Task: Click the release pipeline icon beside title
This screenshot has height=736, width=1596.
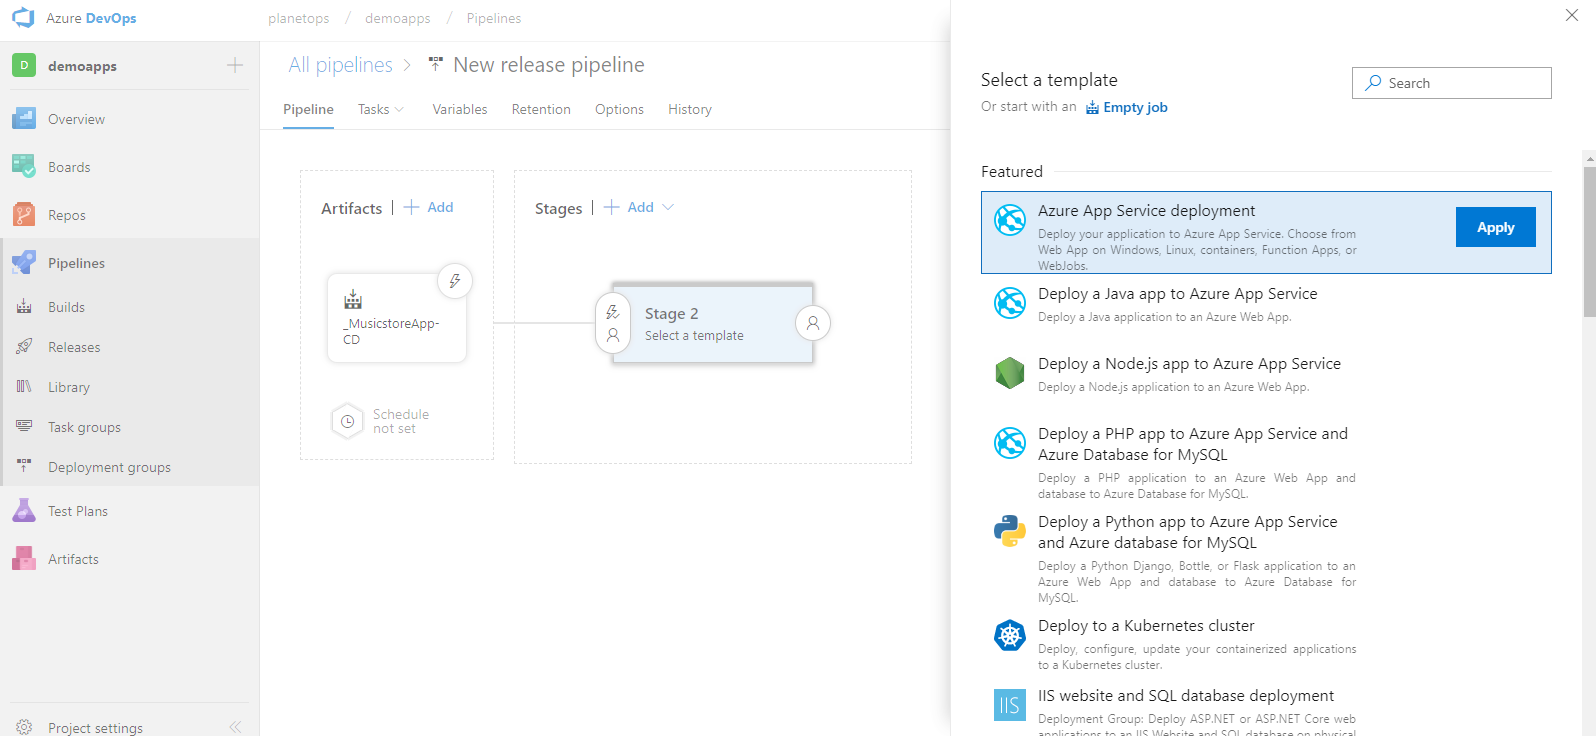Action: coord(436,65)
